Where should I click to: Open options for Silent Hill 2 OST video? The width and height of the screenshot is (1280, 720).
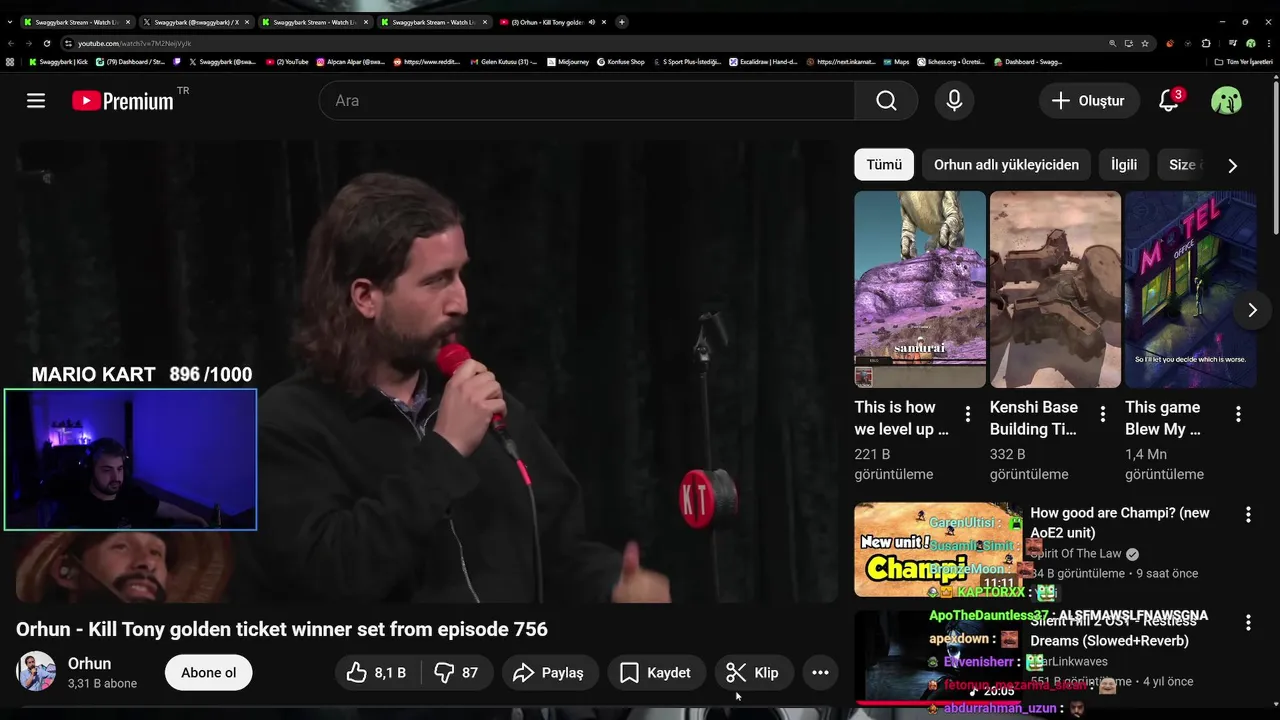click(x=1248, y=623)
